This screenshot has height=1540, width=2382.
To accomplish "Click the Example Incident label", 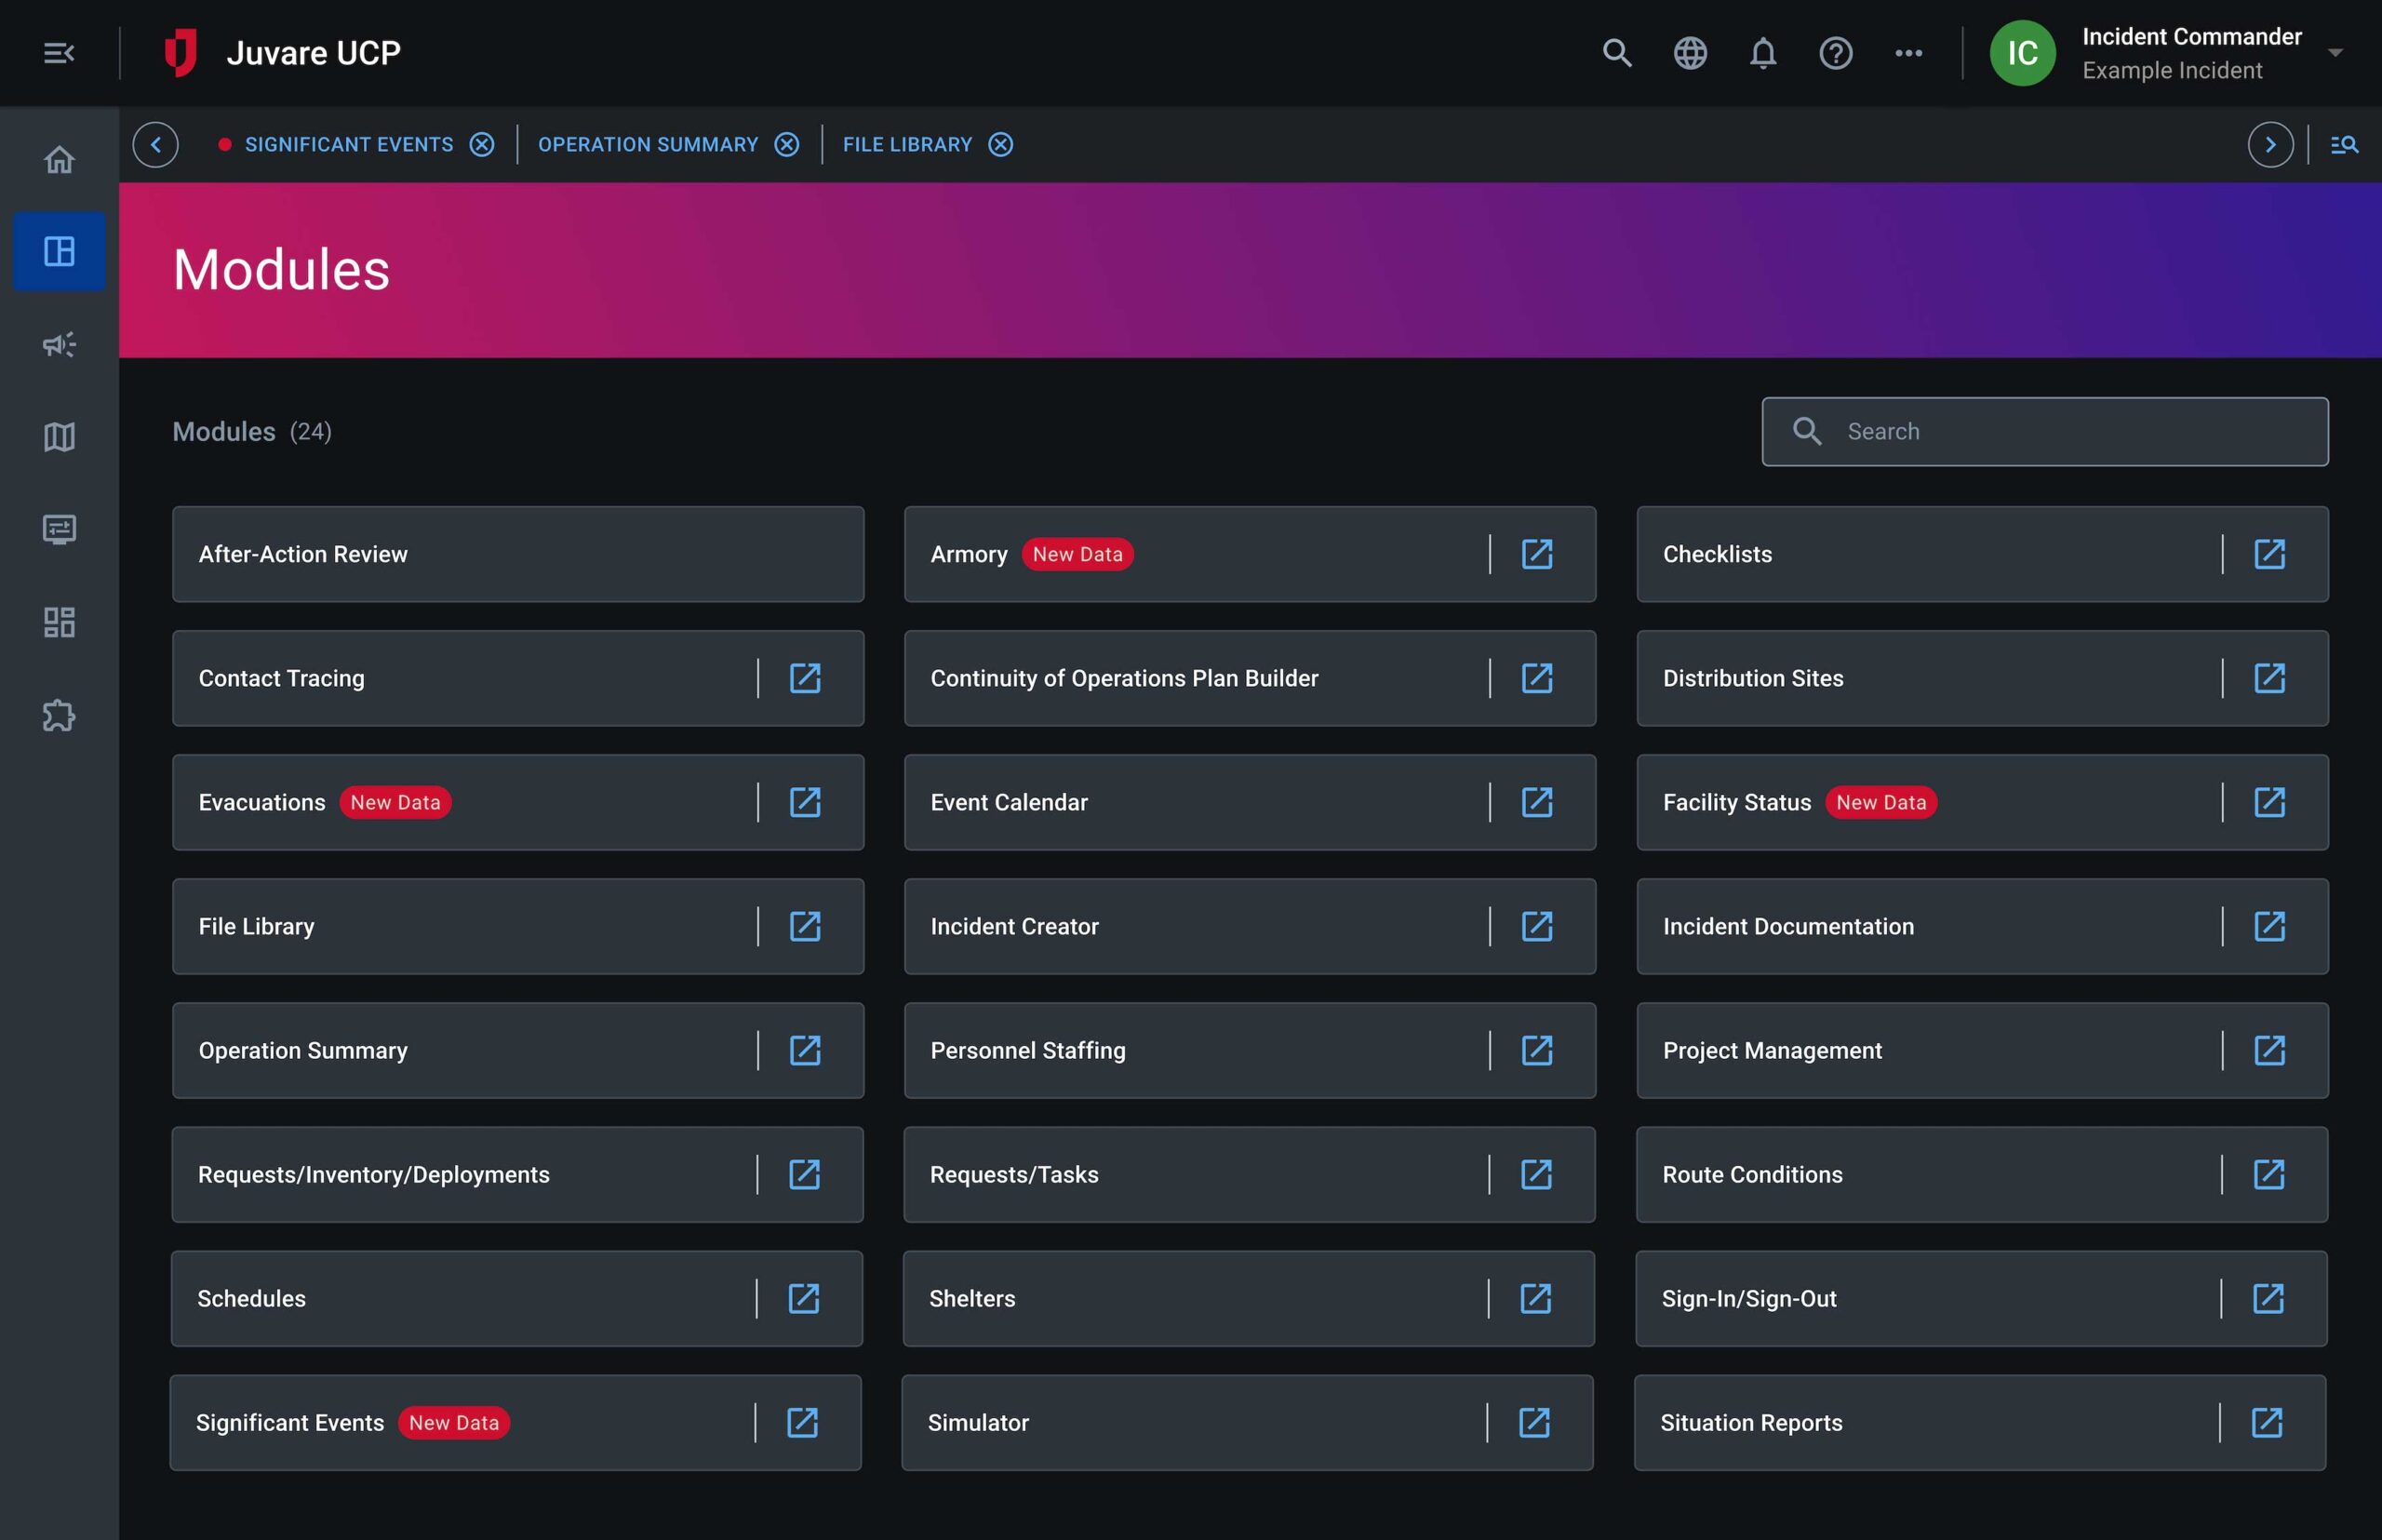I will coord(2172,70).
